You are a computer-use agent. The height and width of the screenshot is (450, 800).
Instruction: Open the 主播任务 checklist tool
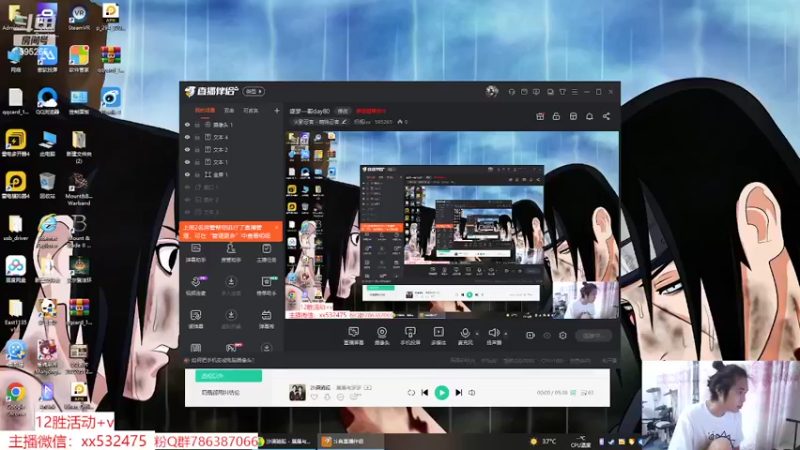(x=266, y=253)
